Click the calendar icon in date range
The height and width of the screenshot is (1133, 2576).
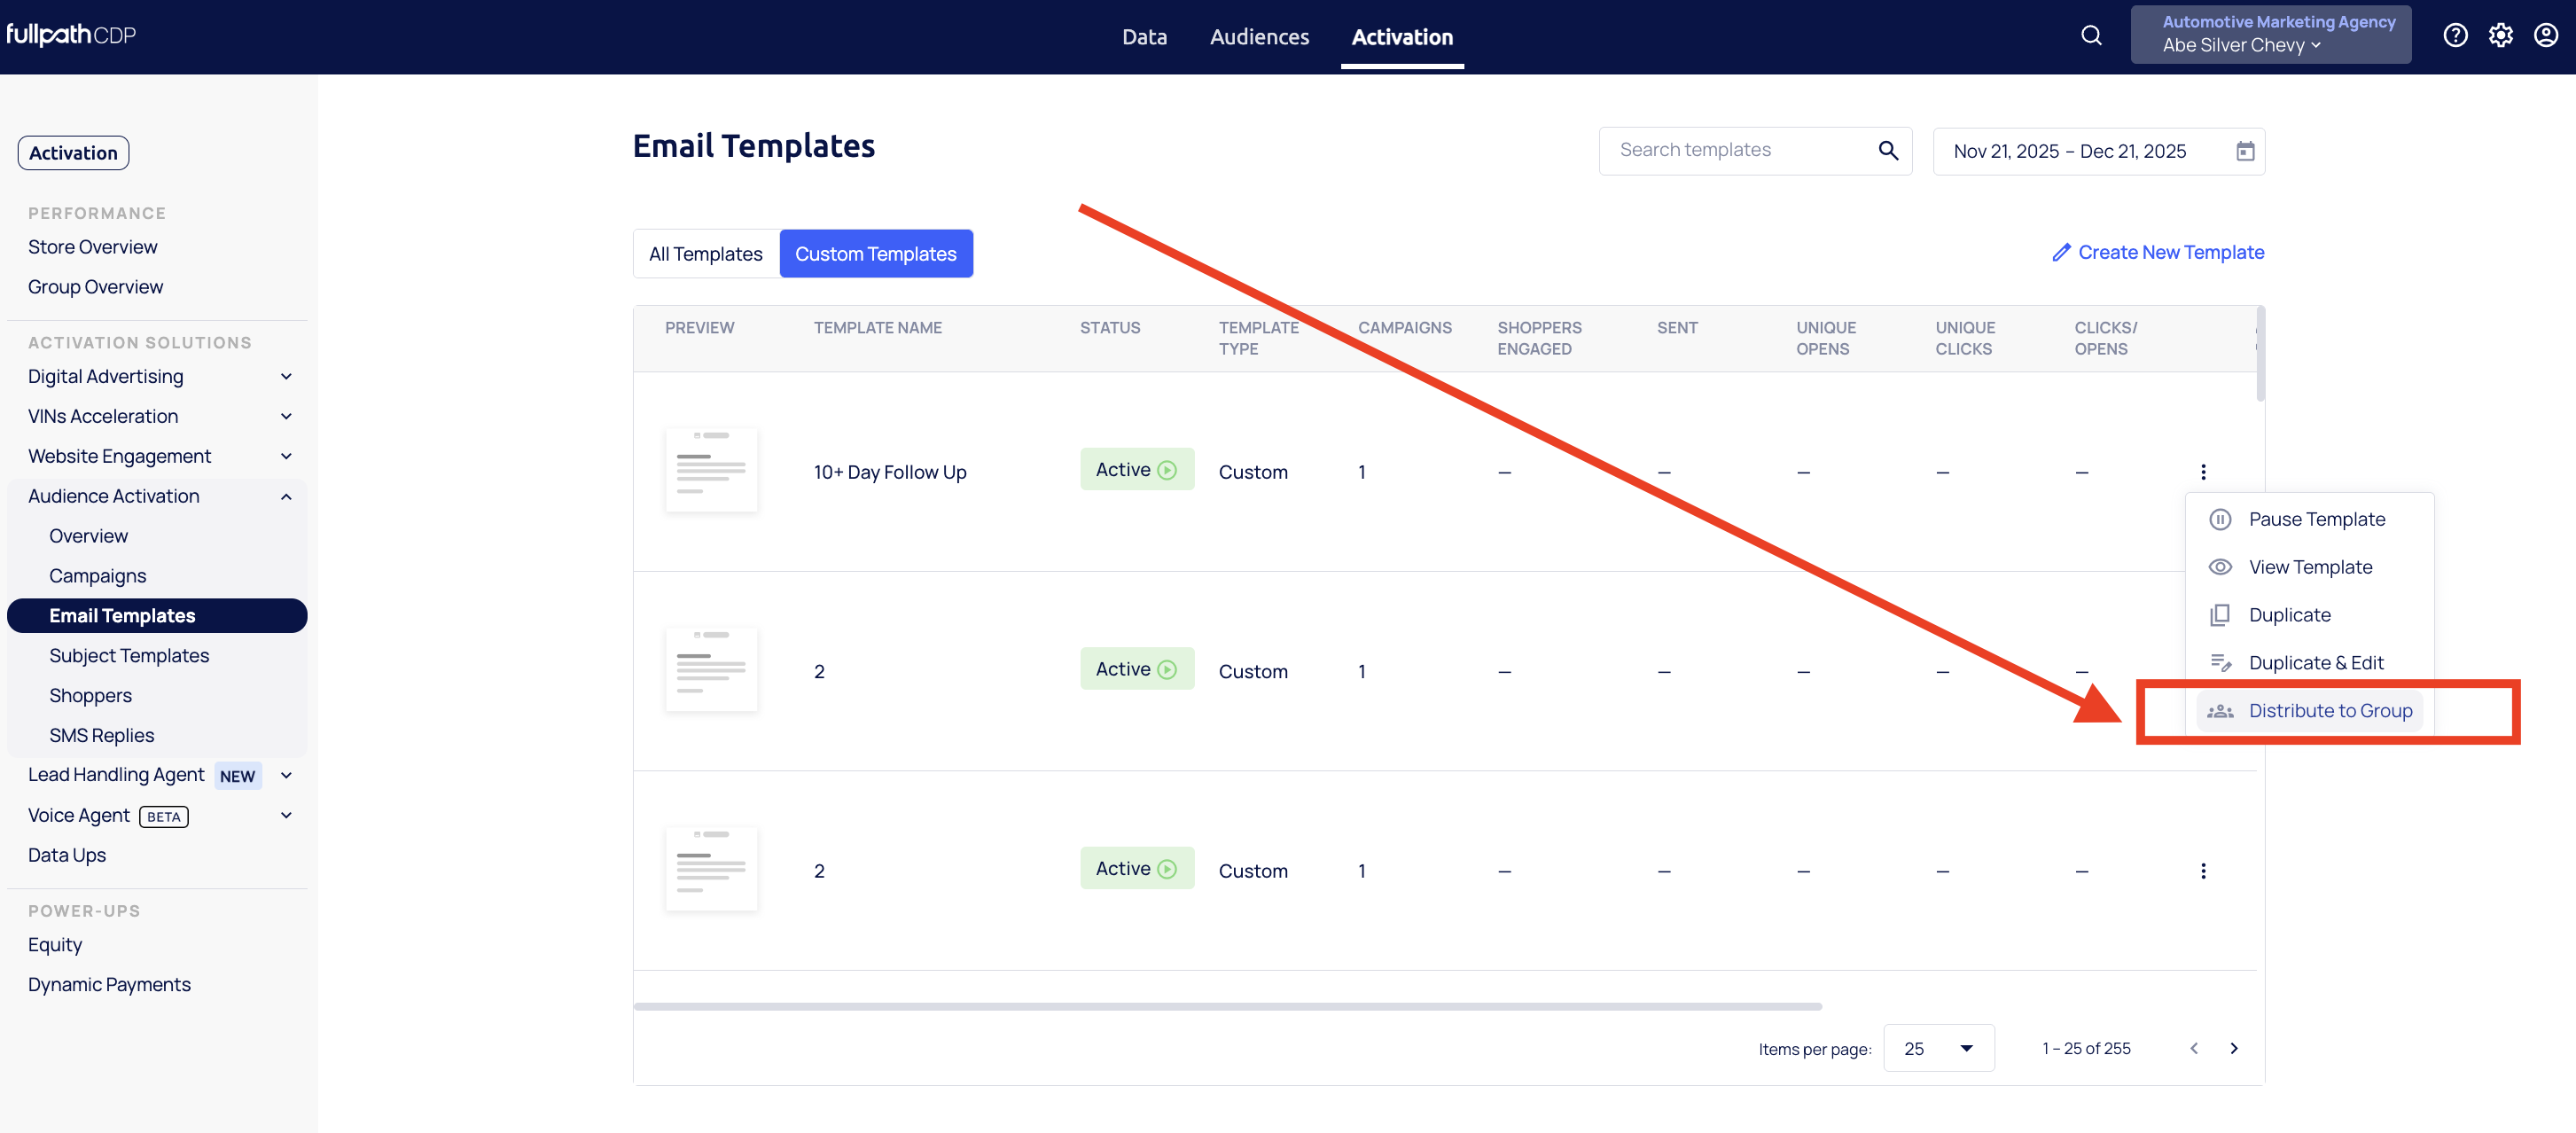click(x=2245, y=151)
